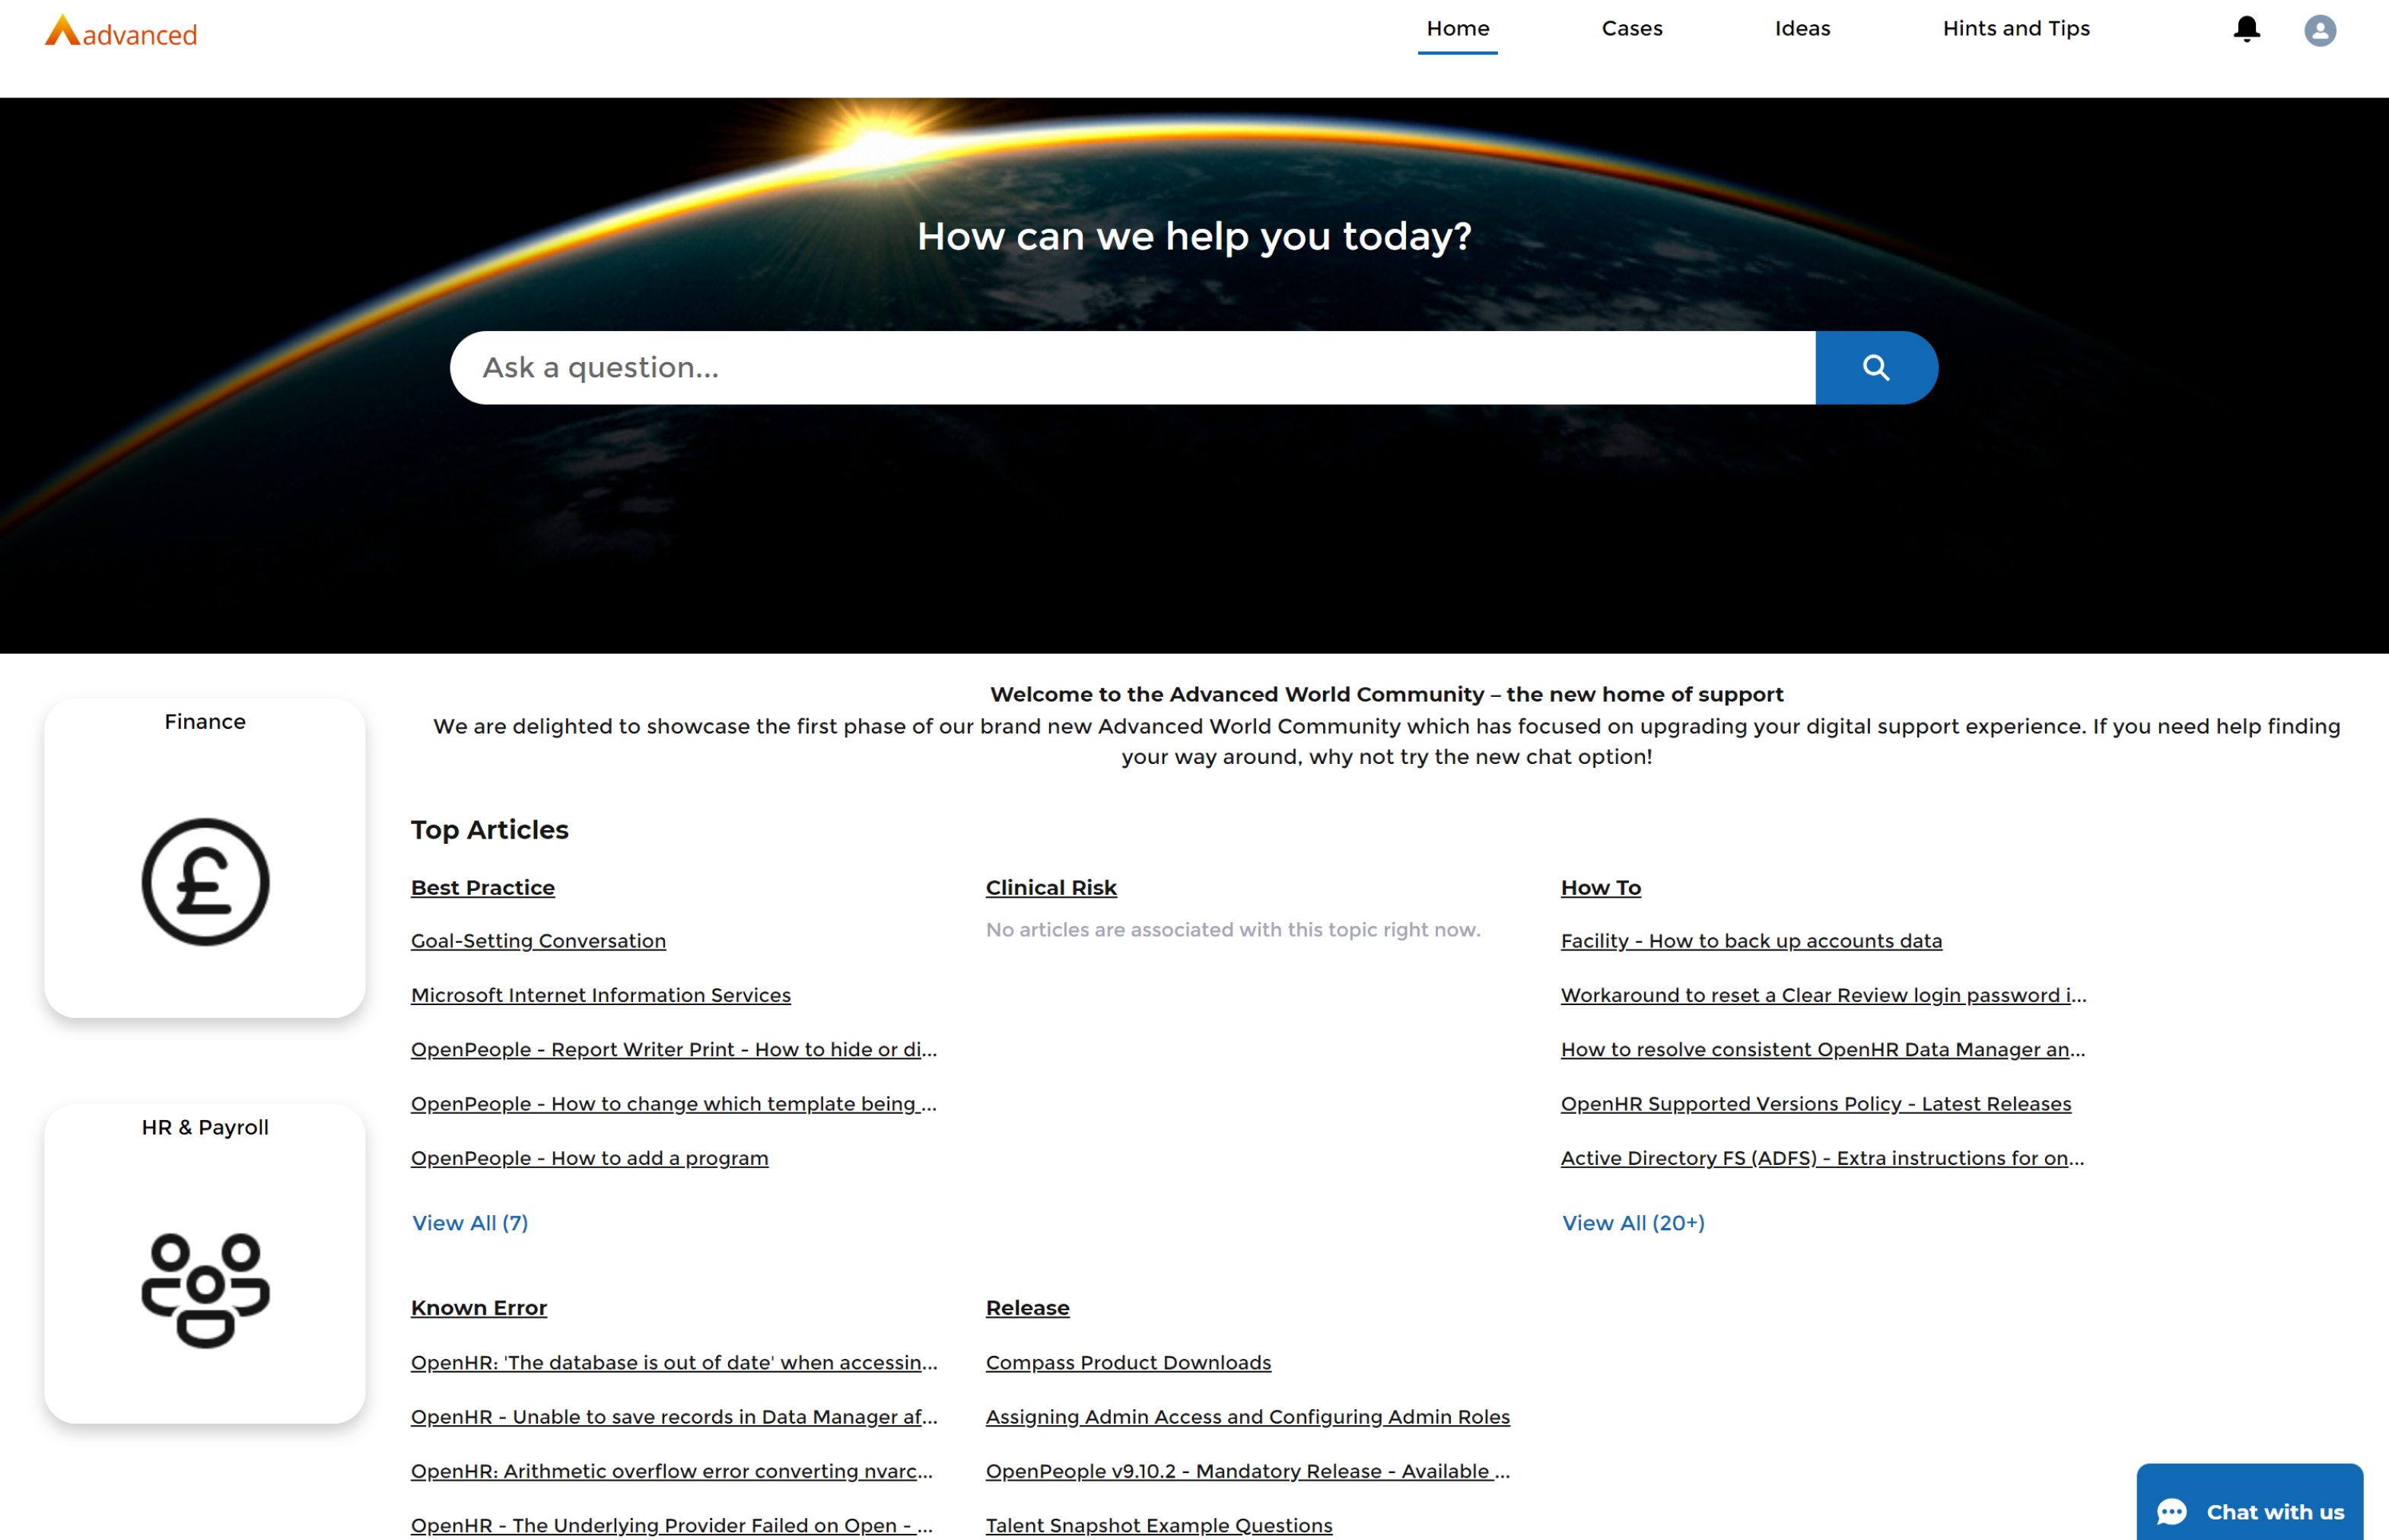Open OpenPeople v9.10.2 Mandatory Release article
2389x1540 pixels.
click(x=1248, y=1471)
